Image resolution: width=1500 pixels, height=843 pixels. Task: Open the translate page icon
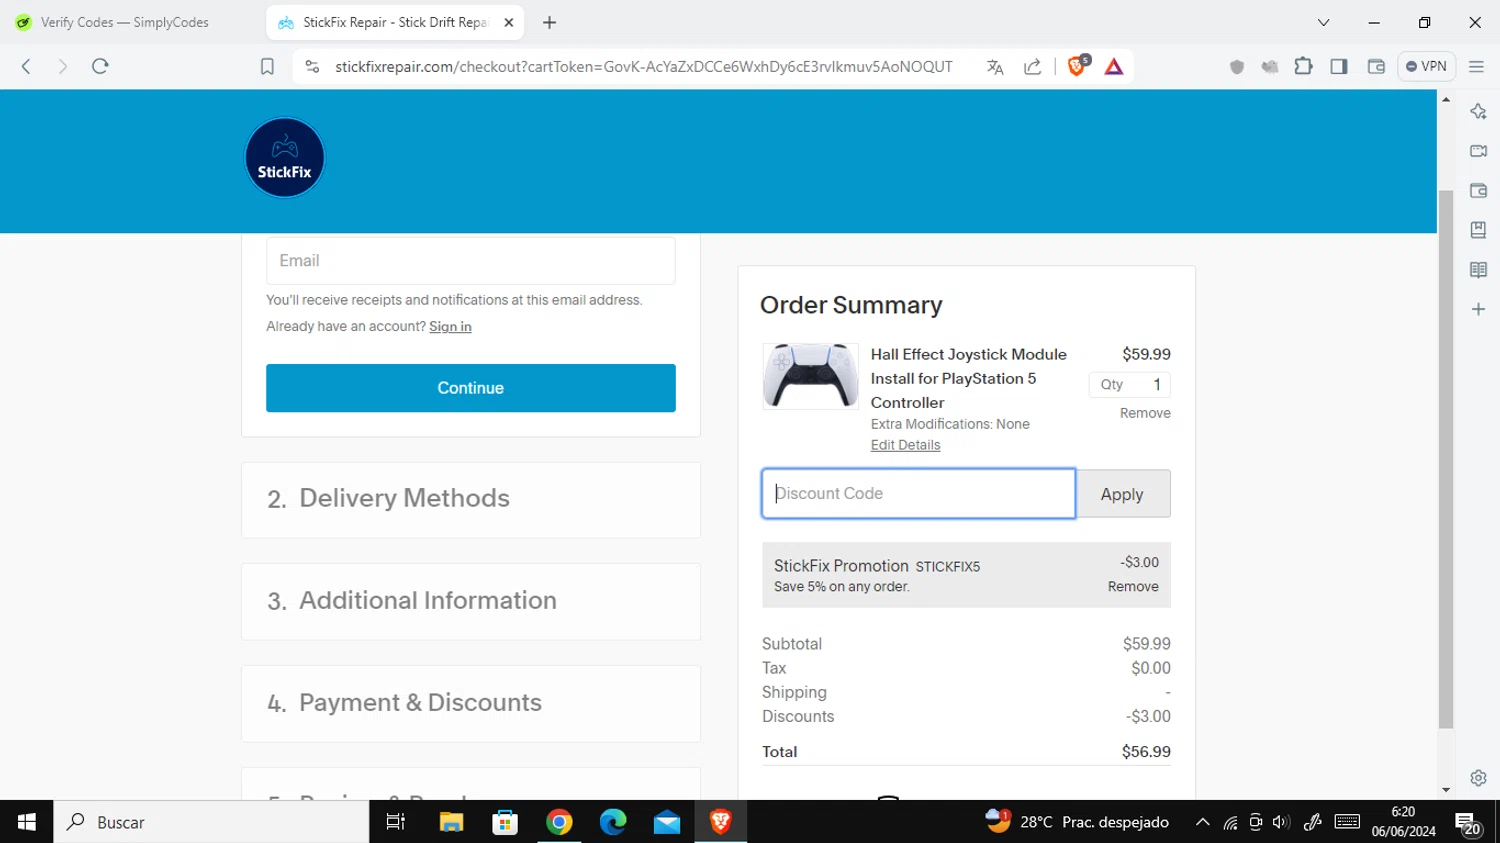tap(995, 67)
